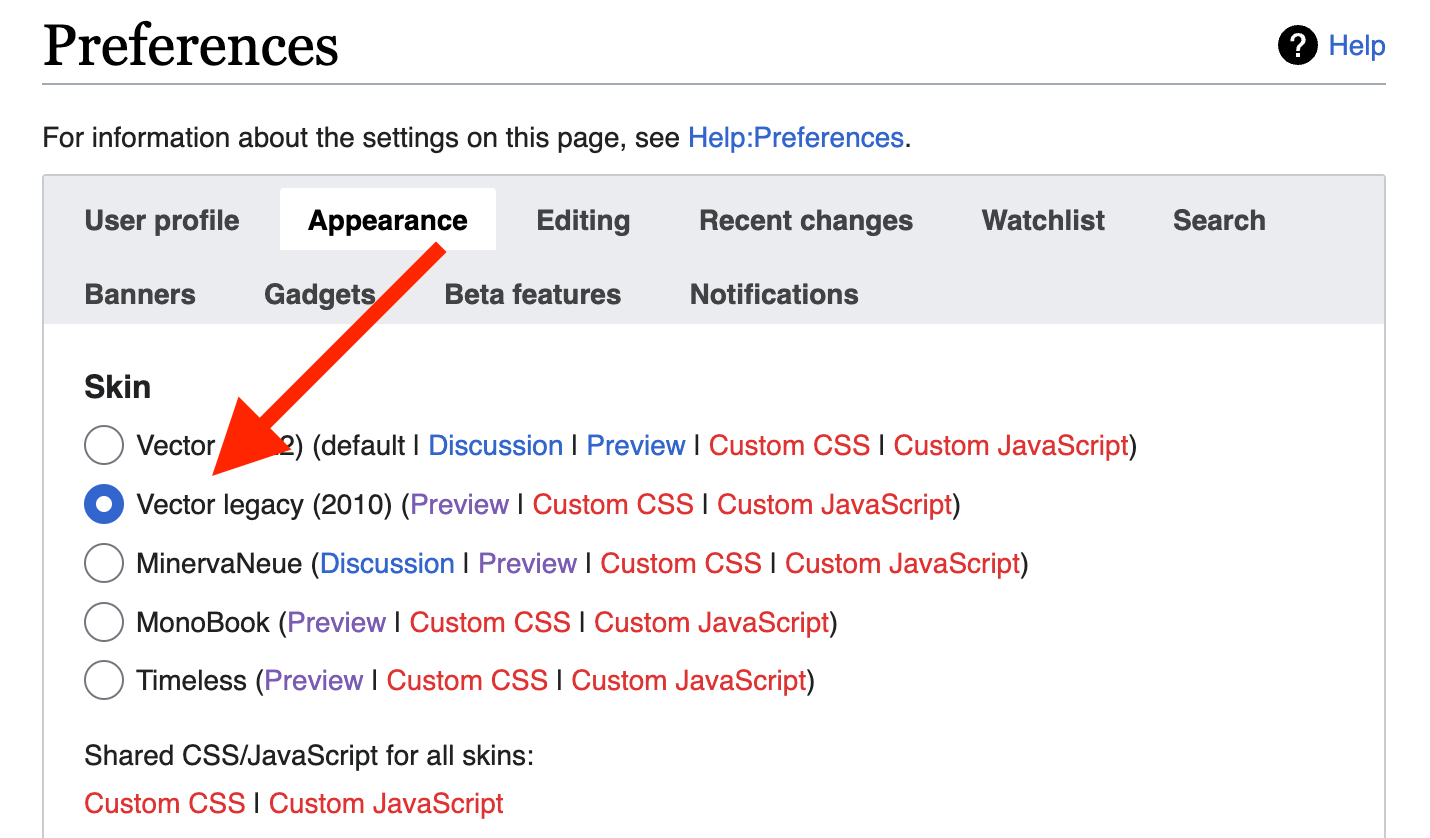Choose the MinervaNeue skin radio button

tap(104, 564)
